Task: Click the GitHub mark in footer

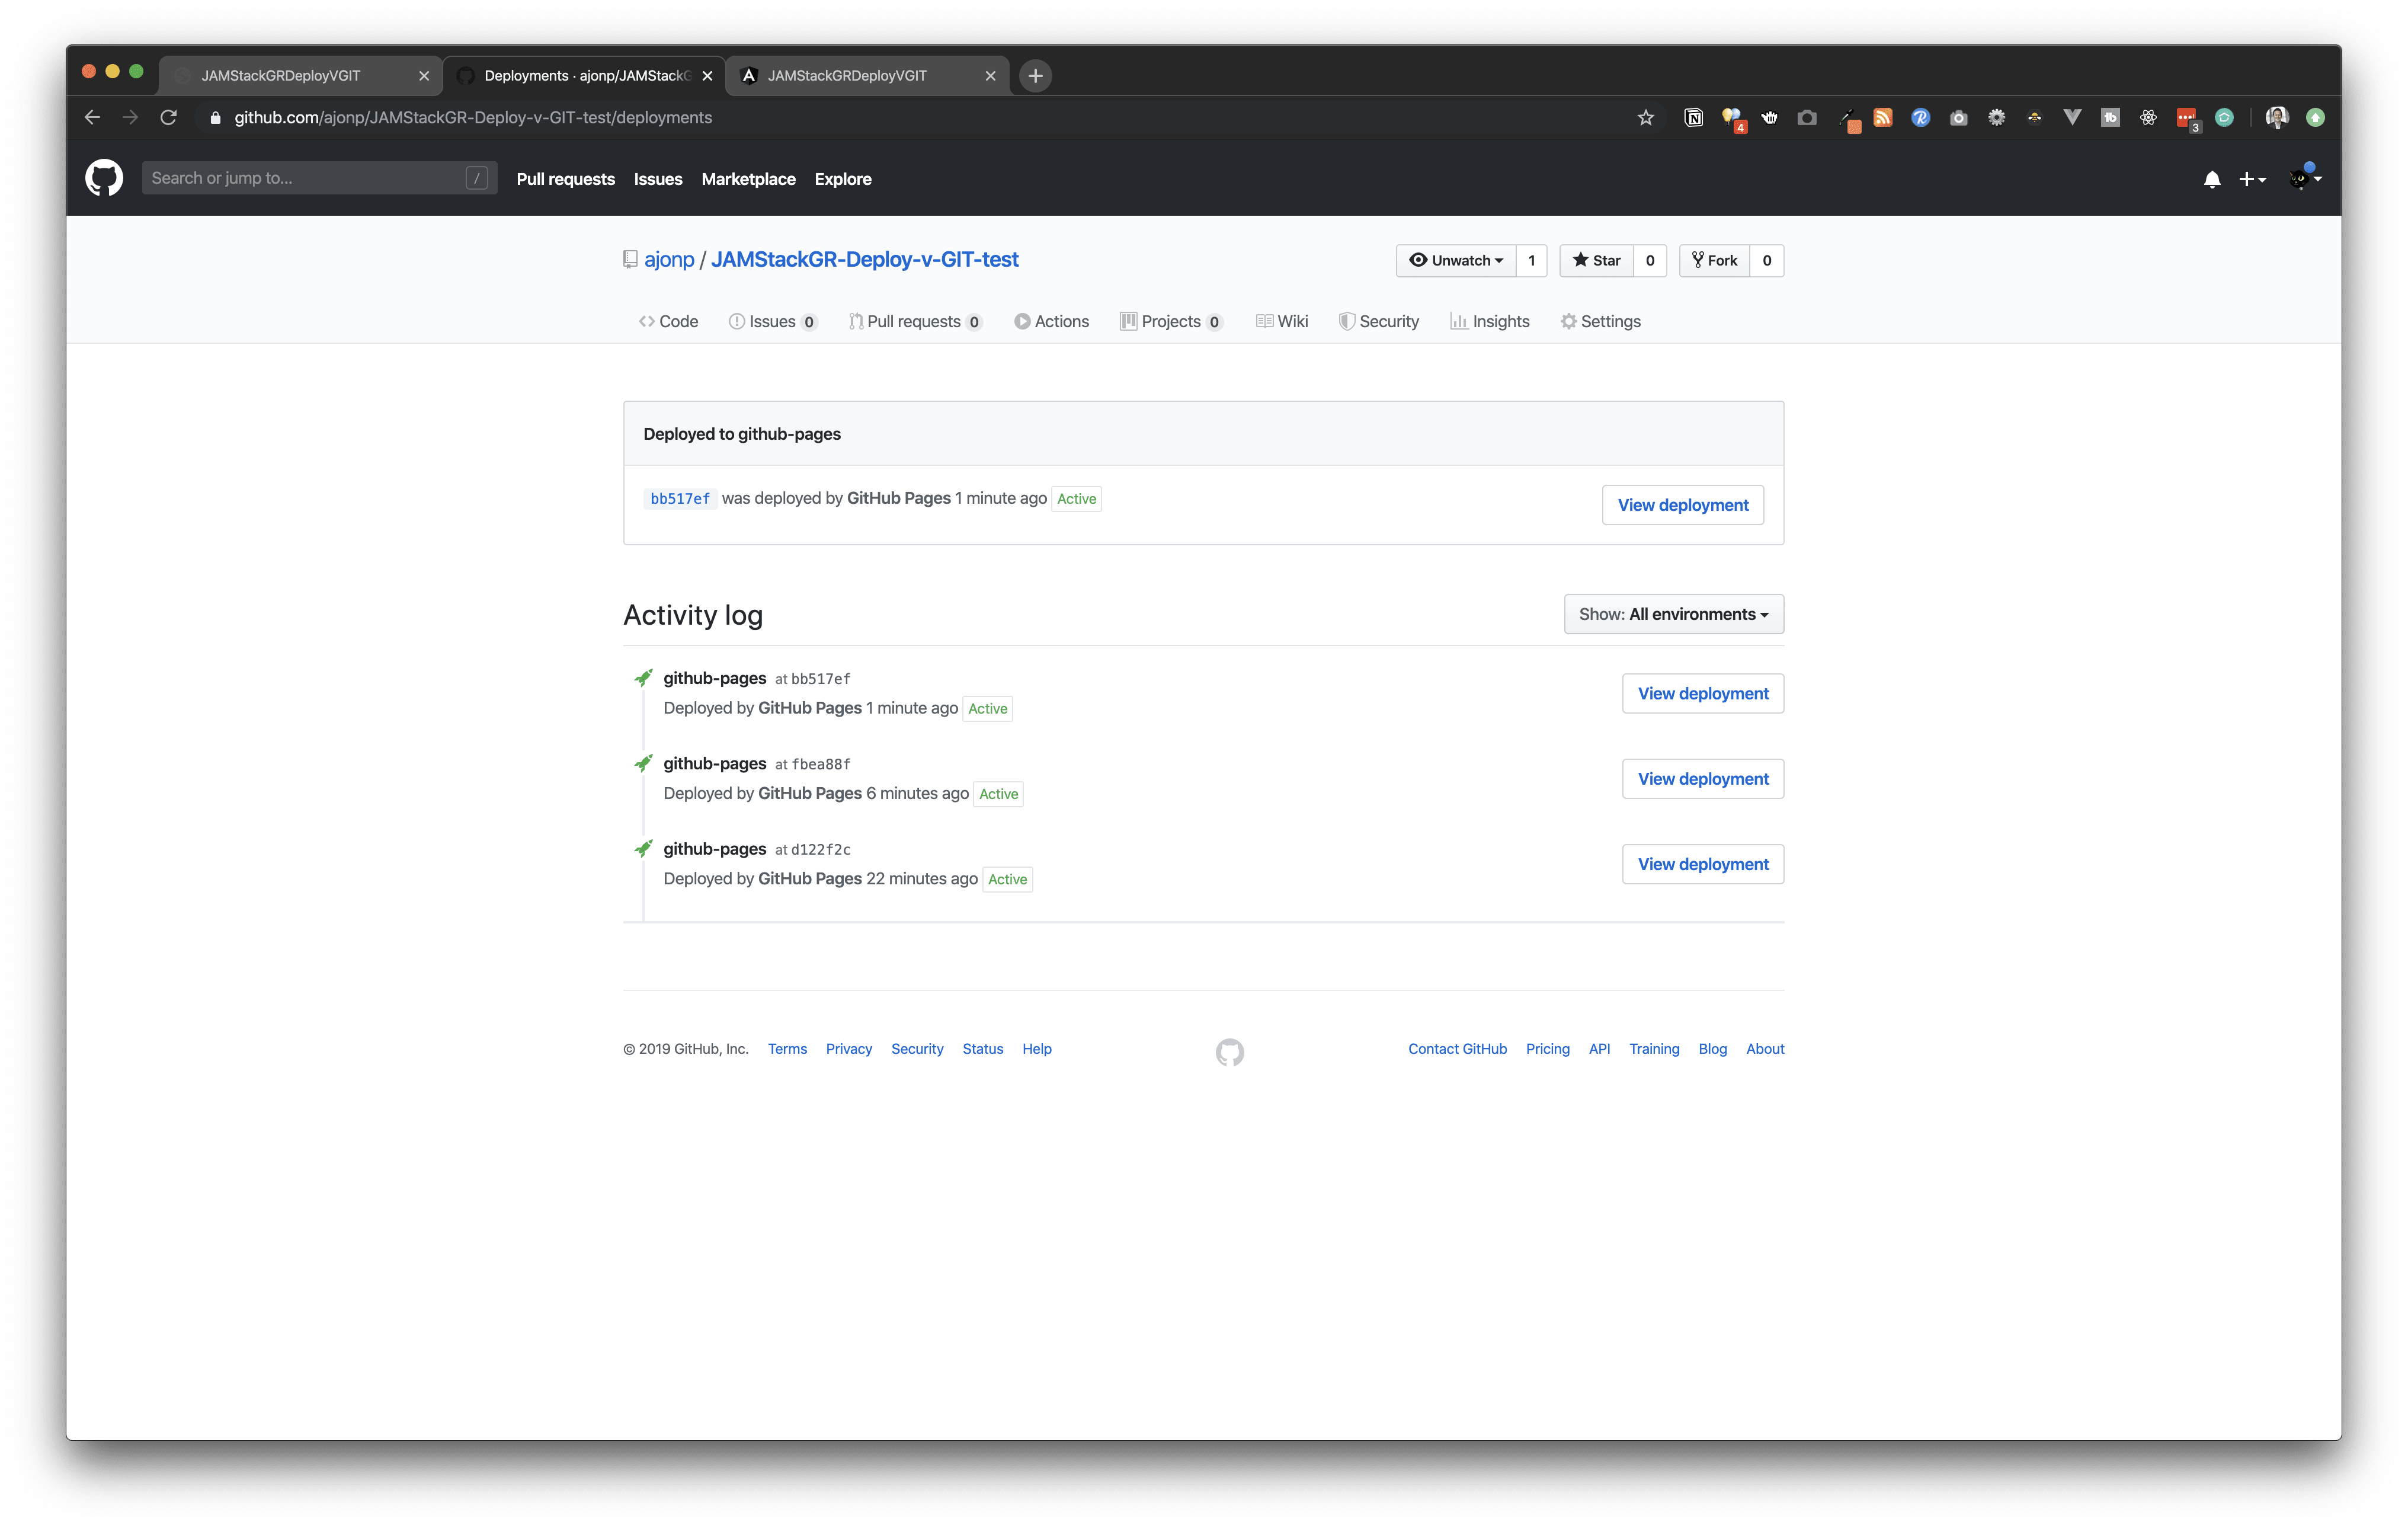Action: 1230,1052
